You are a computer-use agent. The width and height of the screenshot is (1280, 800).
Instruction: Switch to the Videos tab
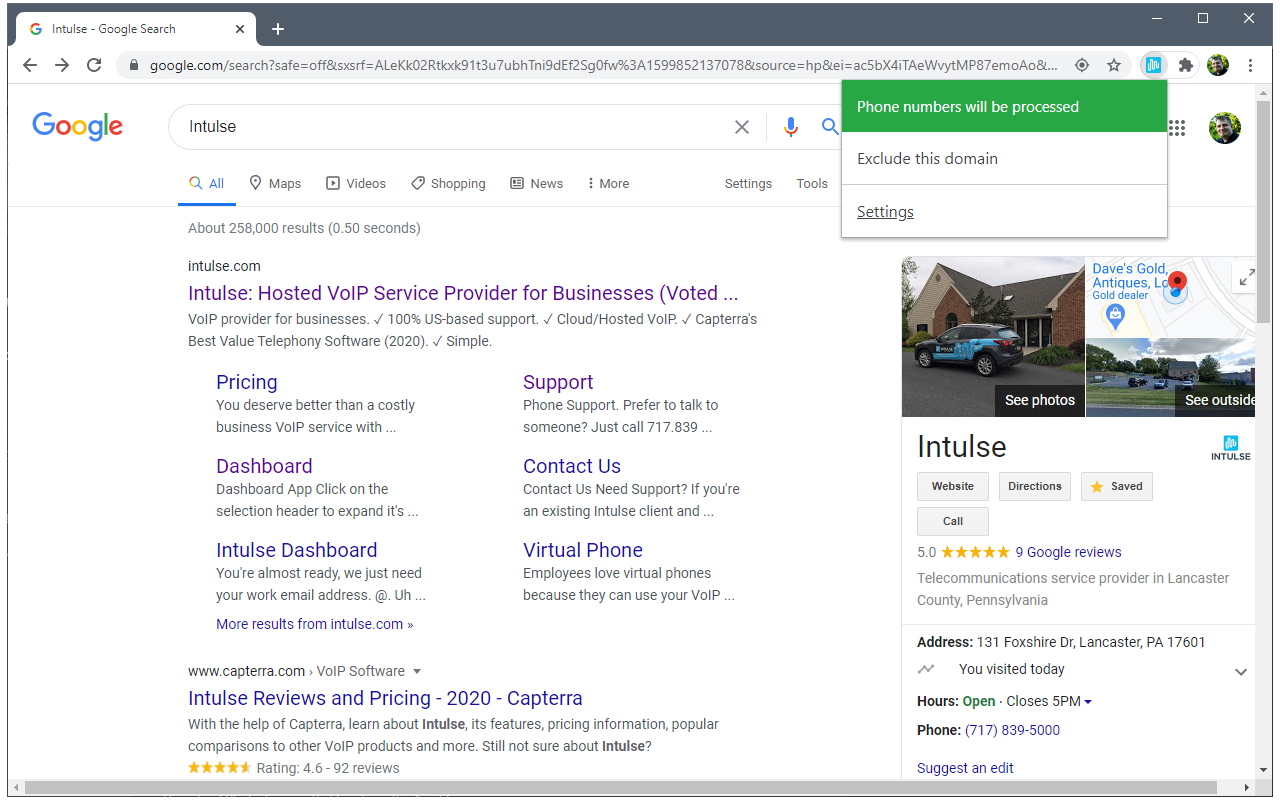pos(356,184)
